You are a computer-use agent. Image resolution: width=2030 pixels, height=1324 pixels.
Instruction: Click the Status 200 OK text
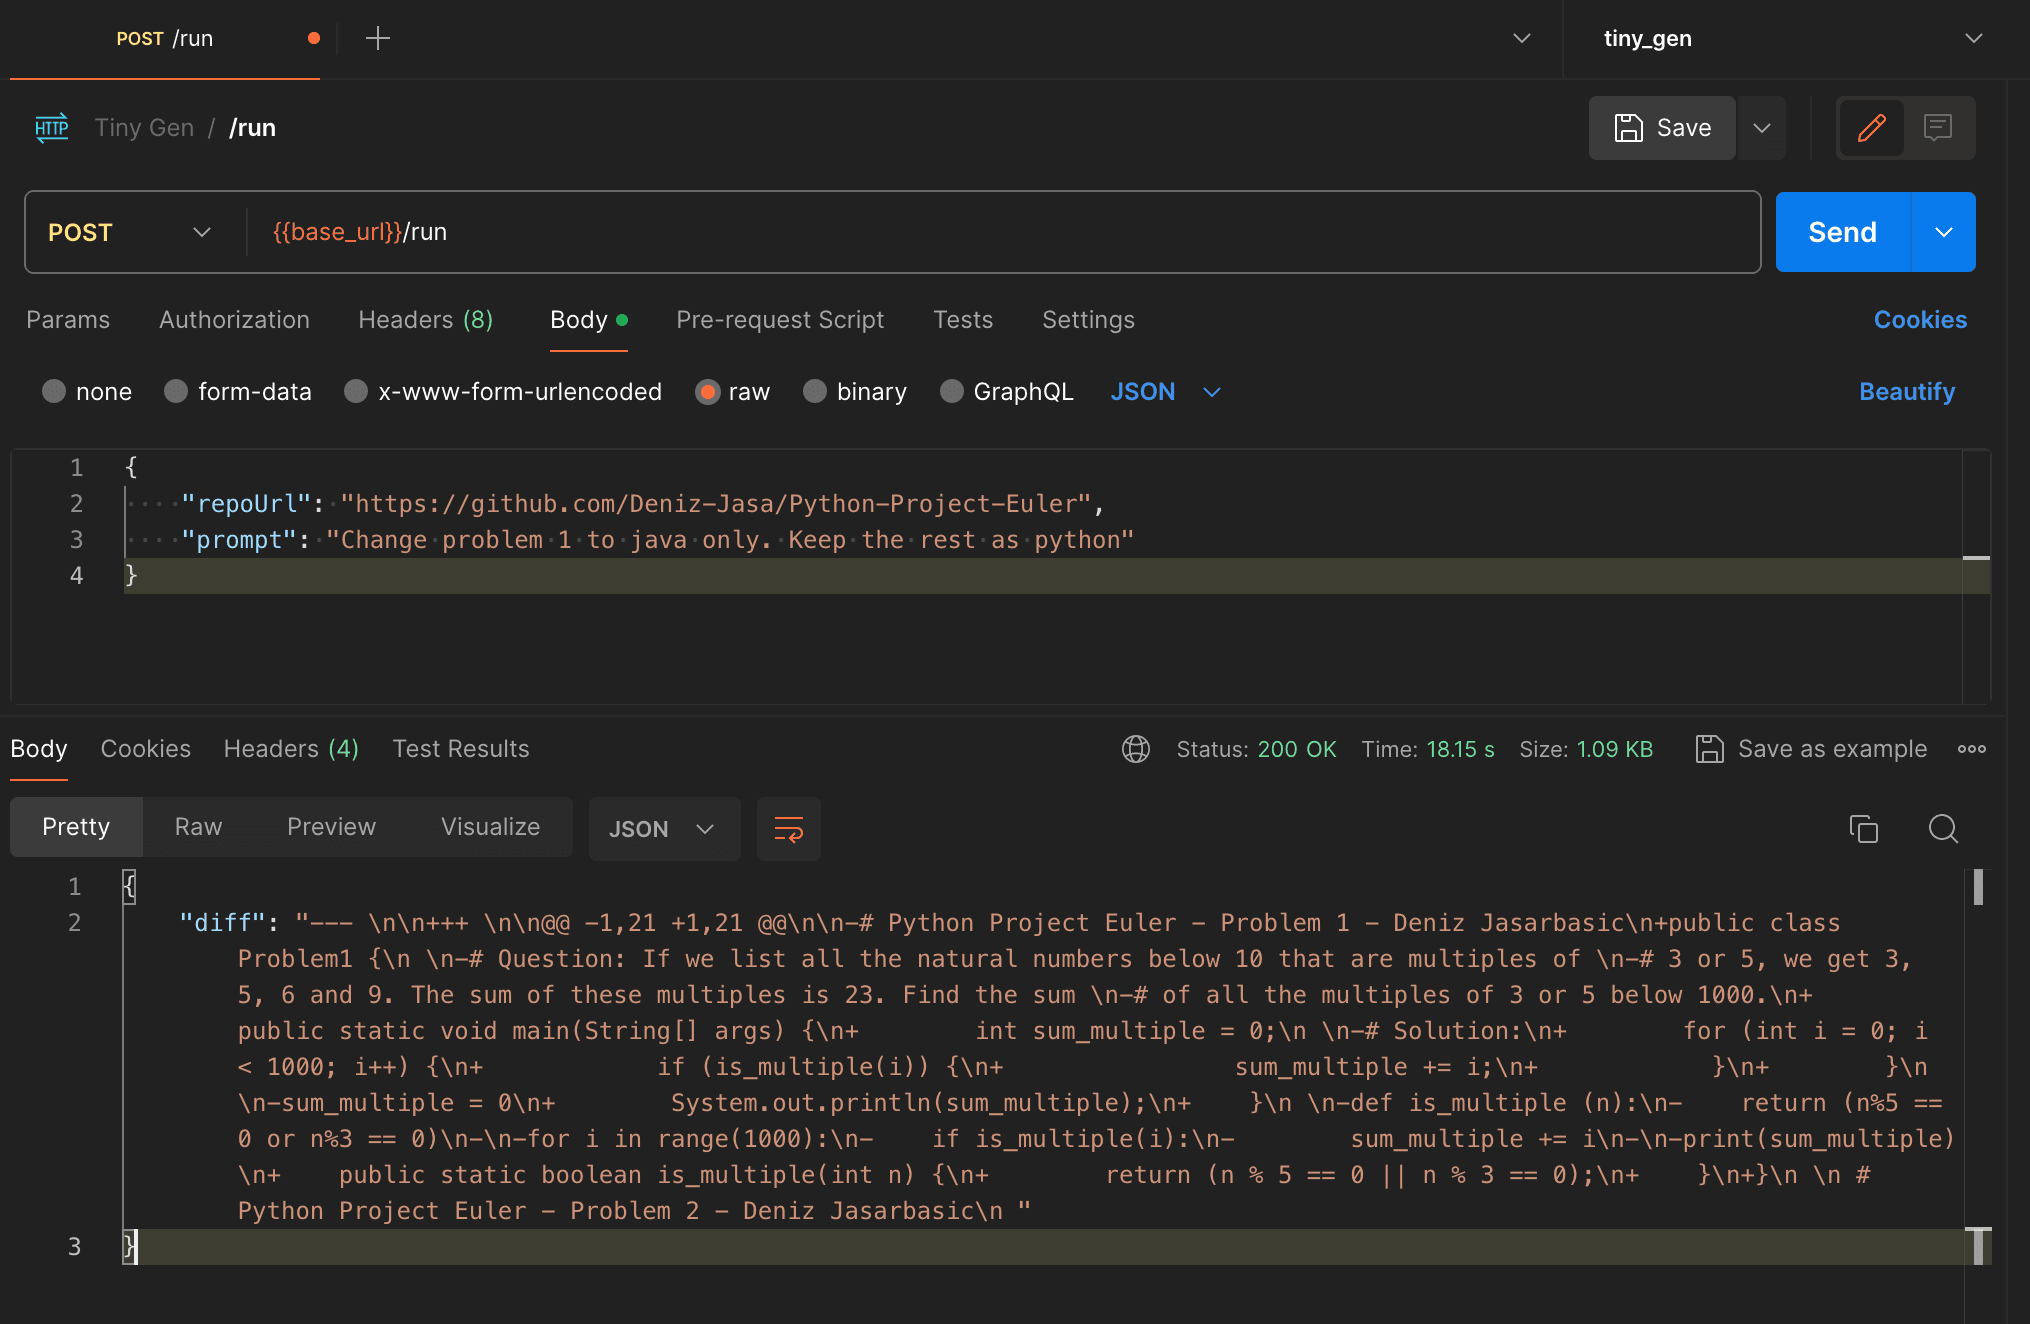pyautogui.click(x=1256, y=749)
